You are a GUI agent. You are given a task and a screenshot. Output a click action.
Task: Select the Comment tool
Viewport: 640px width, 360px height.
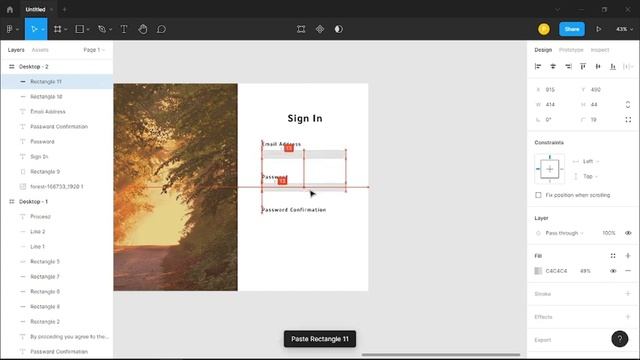click(161, 29)
